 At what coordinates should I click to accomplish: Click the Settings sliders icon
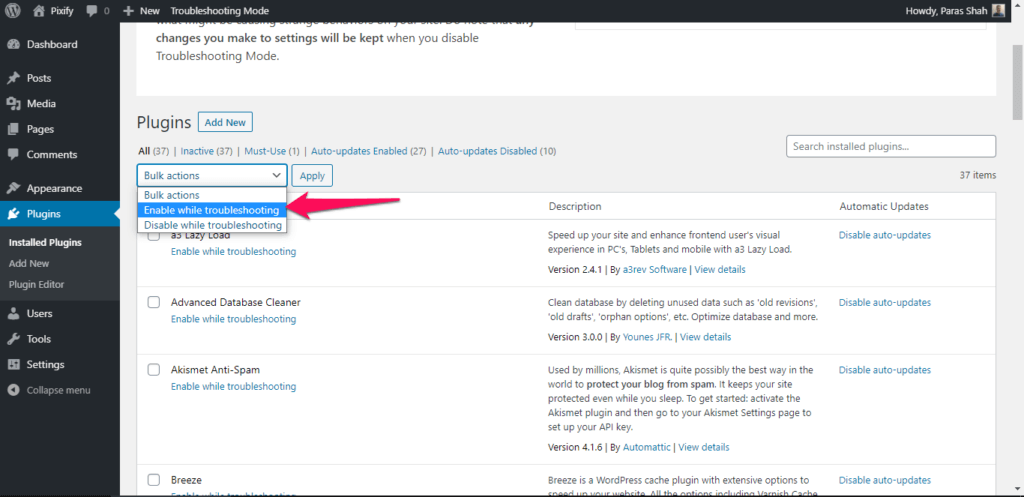[x=13, y=364]
